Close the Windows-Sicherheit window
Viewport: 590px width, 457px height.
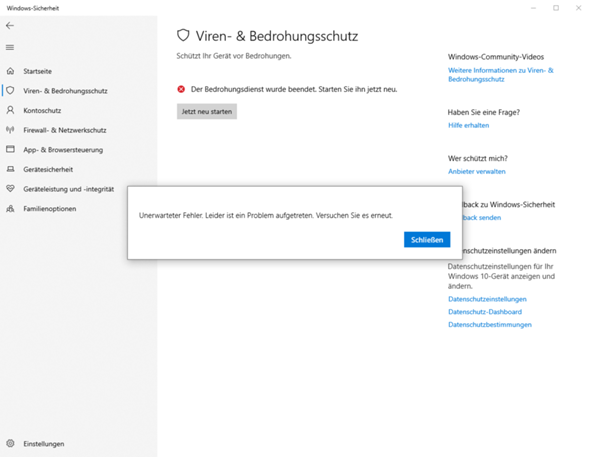pyautogui.click(x=578, y=8)
